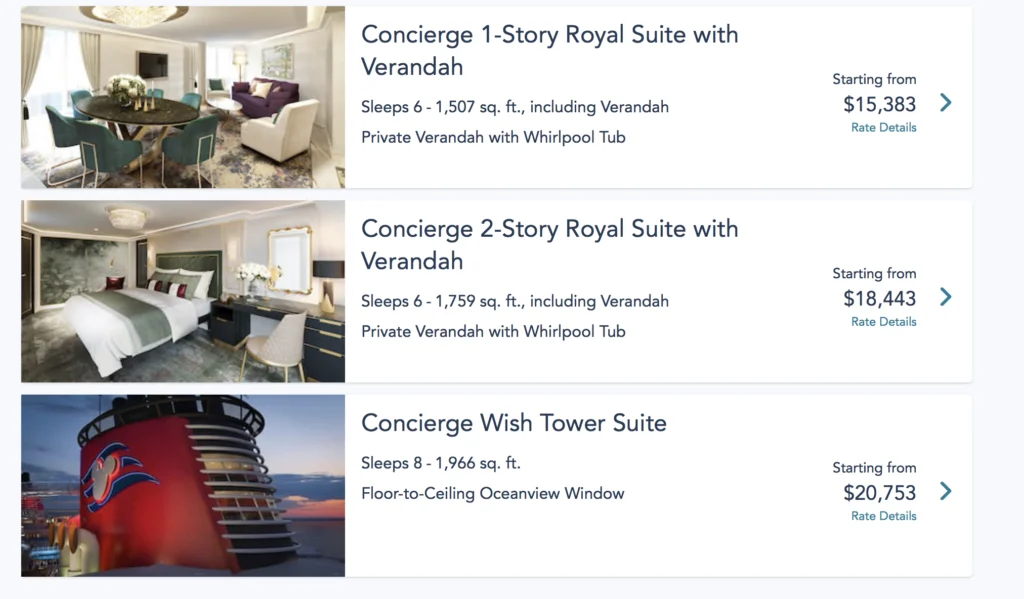This screenshot has height=599, width=1024.
Task: Click the Floor-to-Ceiling Oceanview Window text
Action: [x=492, y=493]
